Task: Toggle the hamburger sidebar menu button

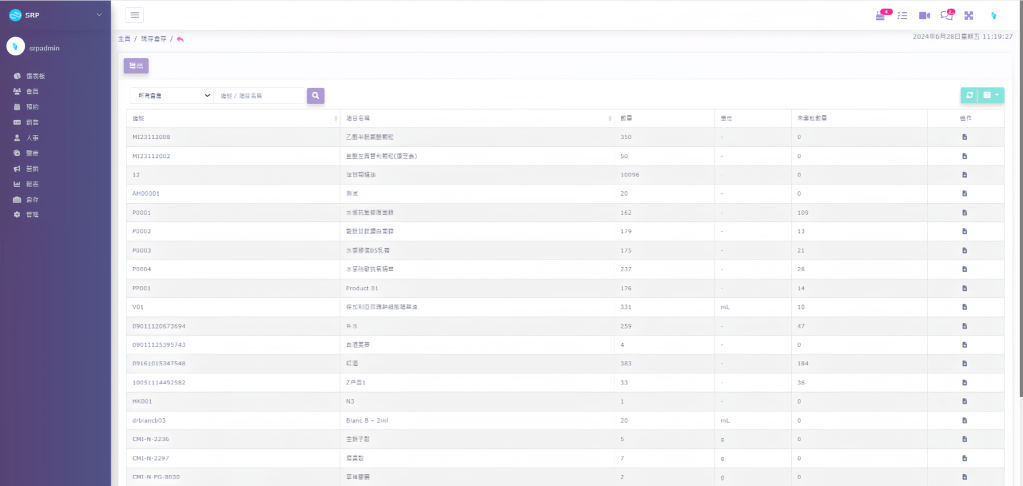Action: pos(135,15)
